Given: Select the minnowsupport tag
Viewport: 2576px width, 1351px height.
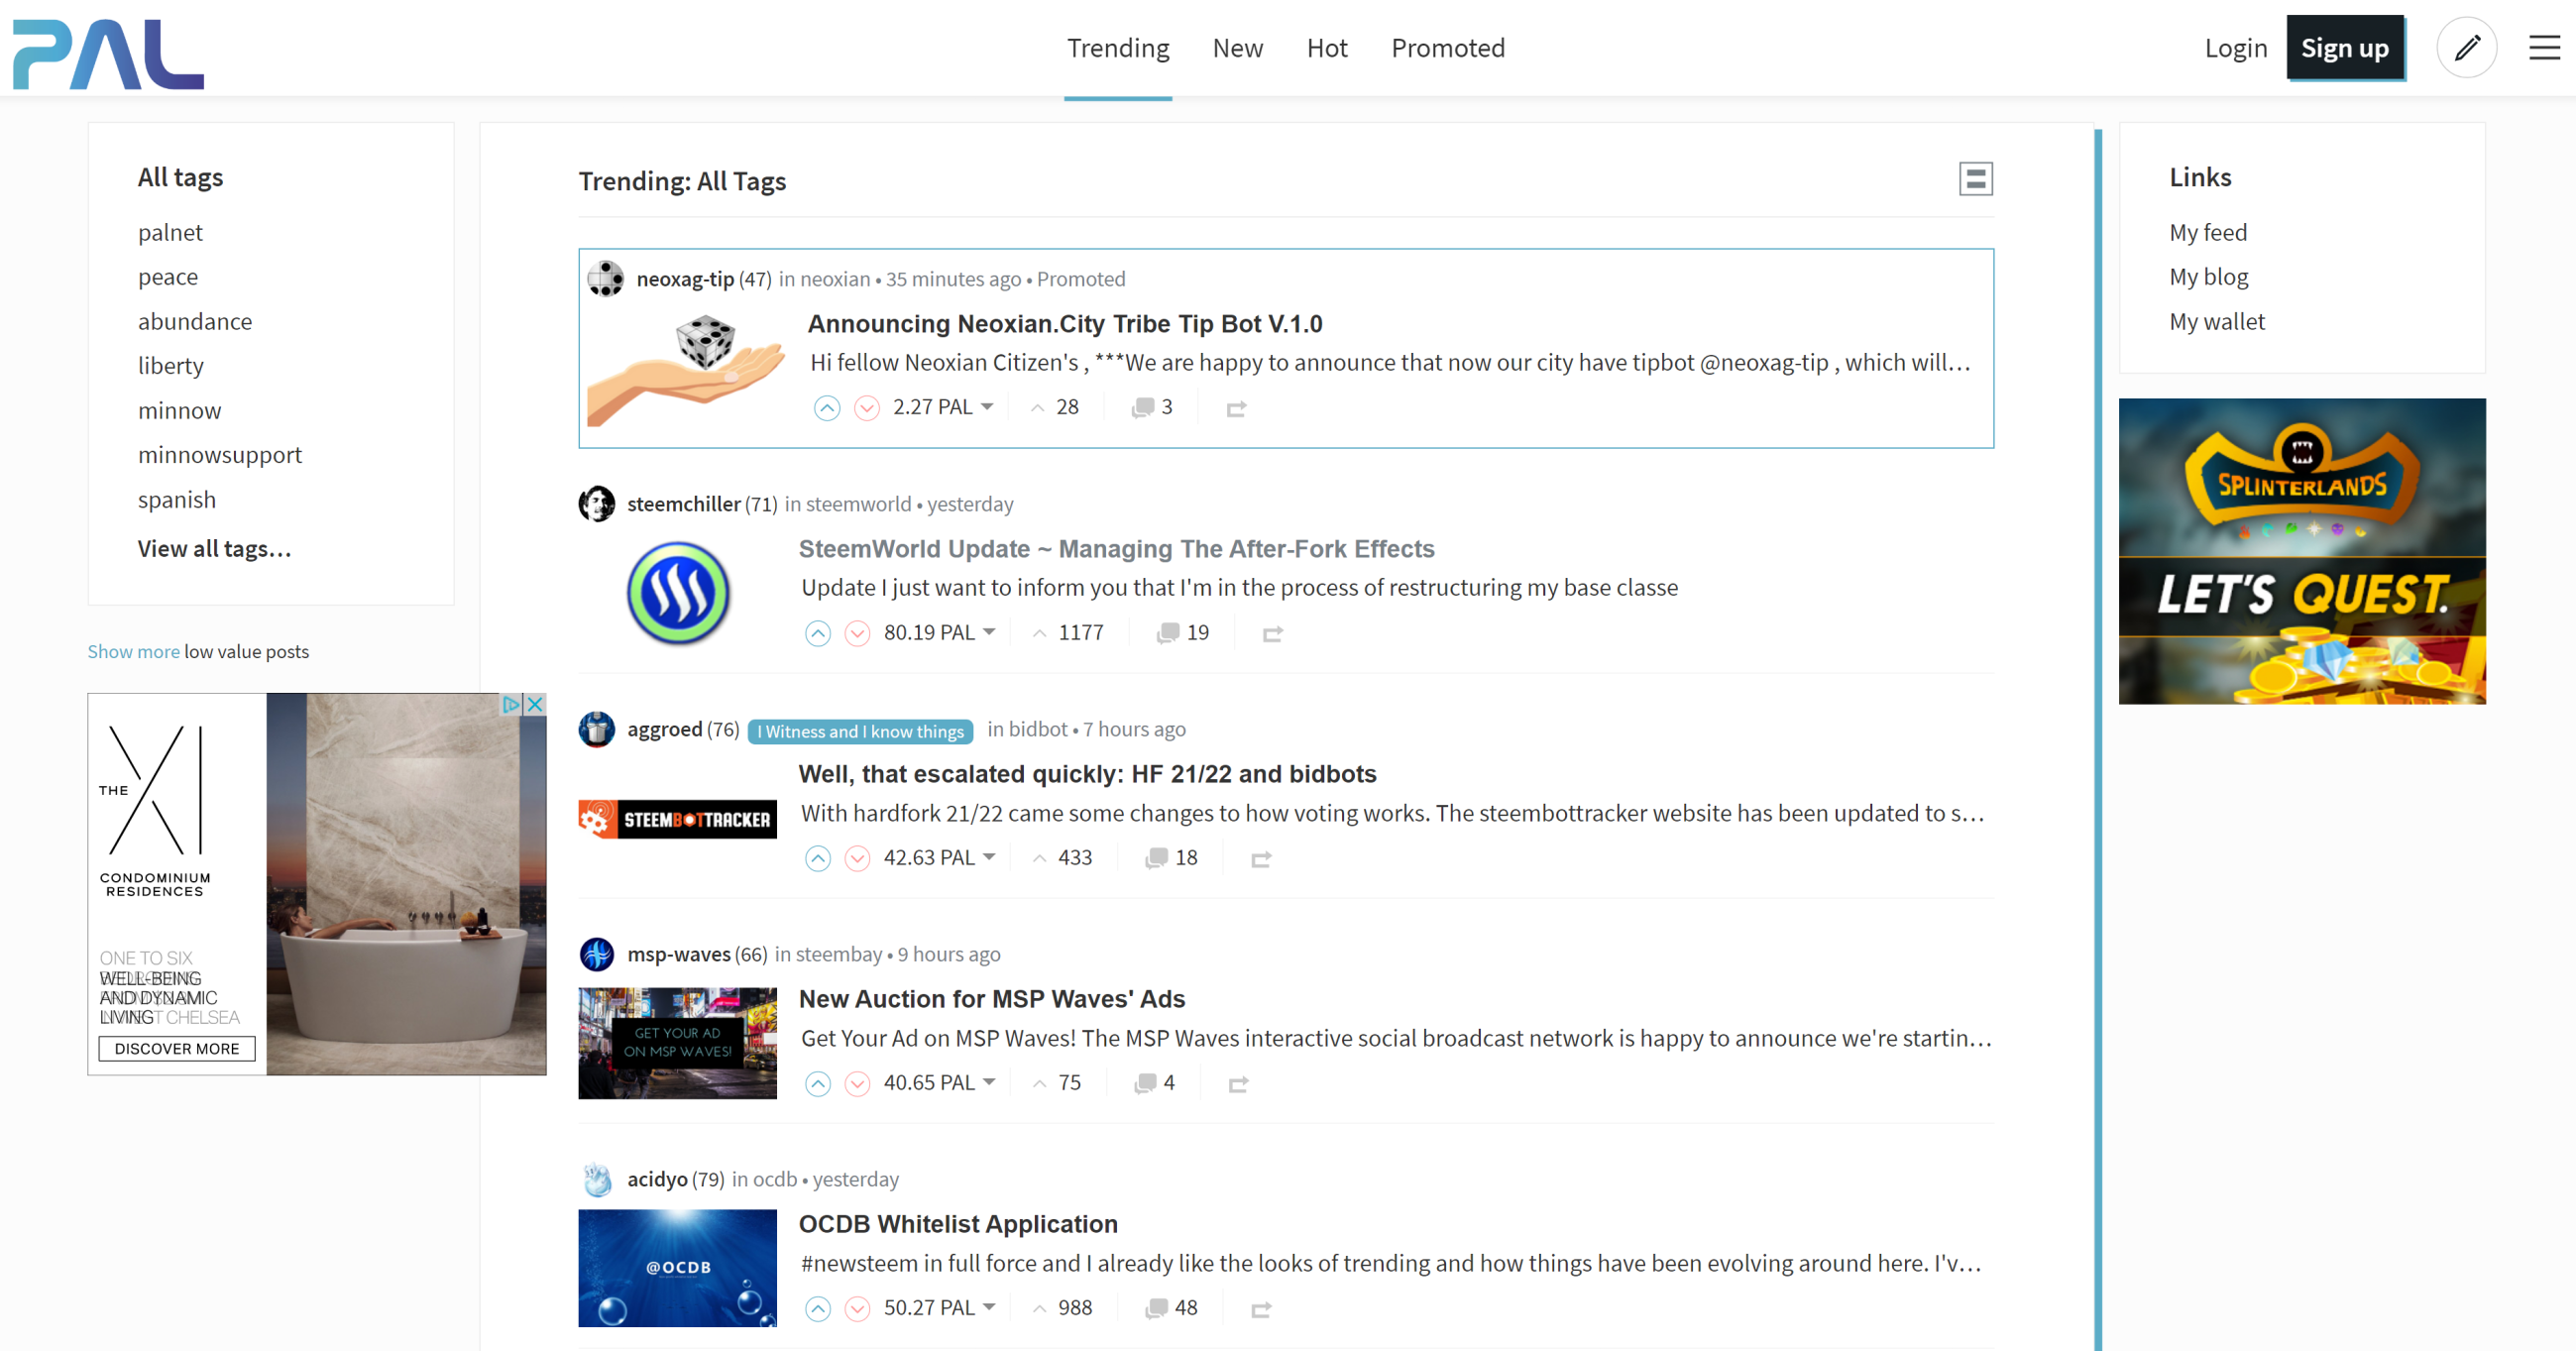Looking at the screenshot, I should (x=220, y=454).
